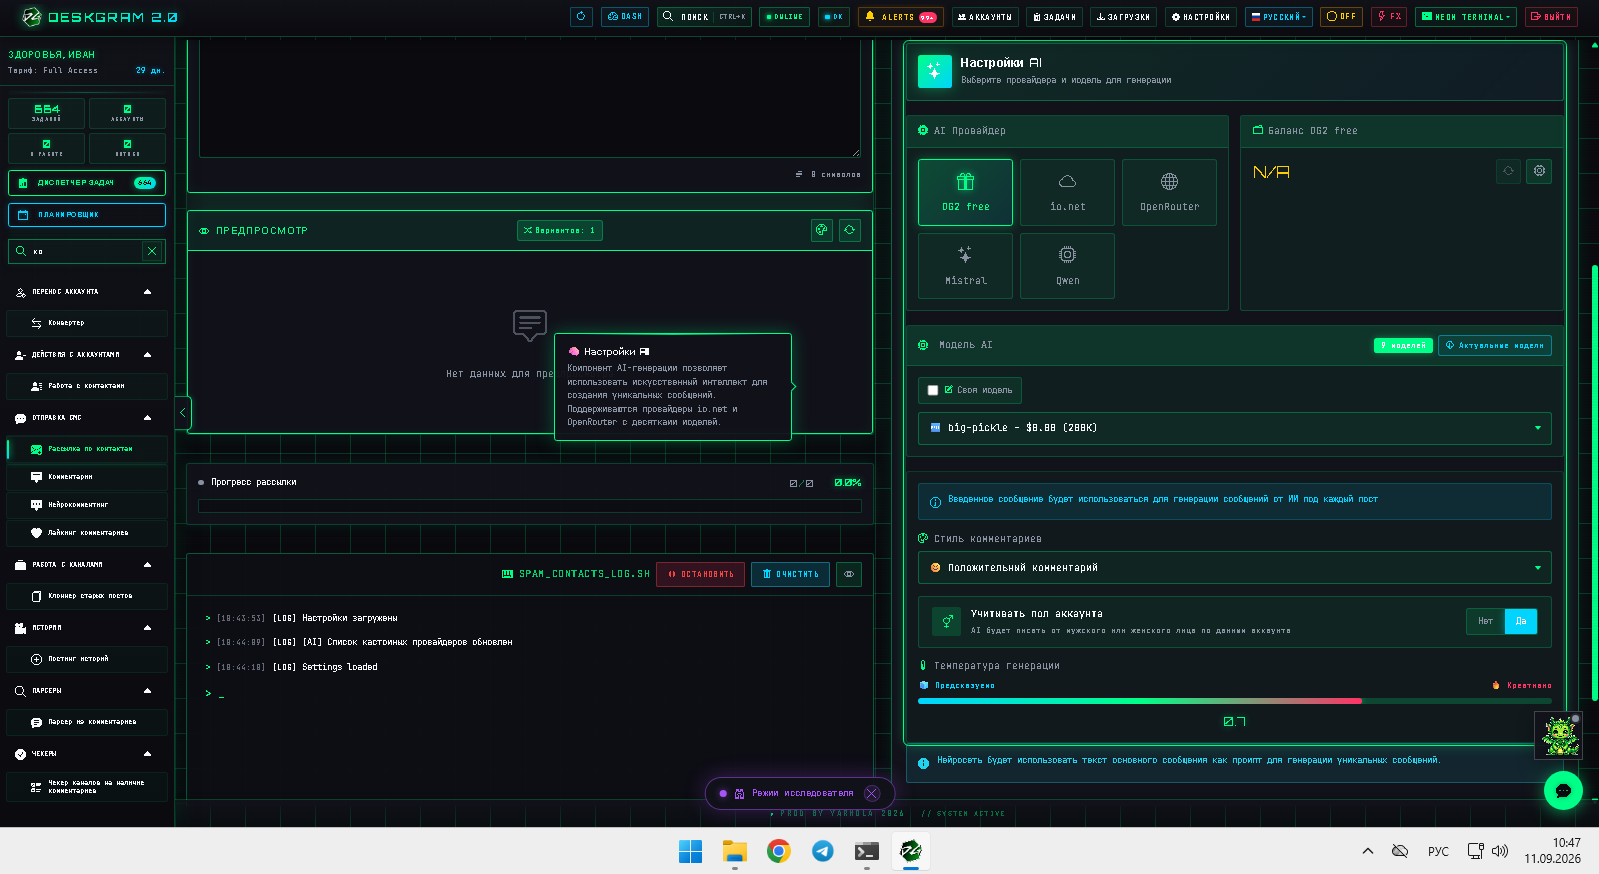Viewport: 1599px width, 874px height.
Task: Click the palette icon in Предпросмотр header
Action: [822, 230]
